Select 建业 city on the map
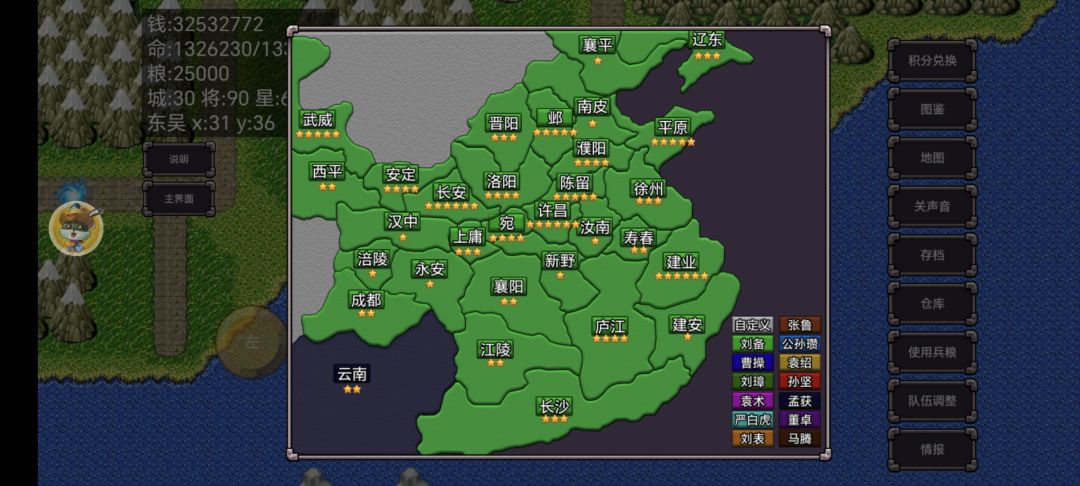 click(681, 262)
